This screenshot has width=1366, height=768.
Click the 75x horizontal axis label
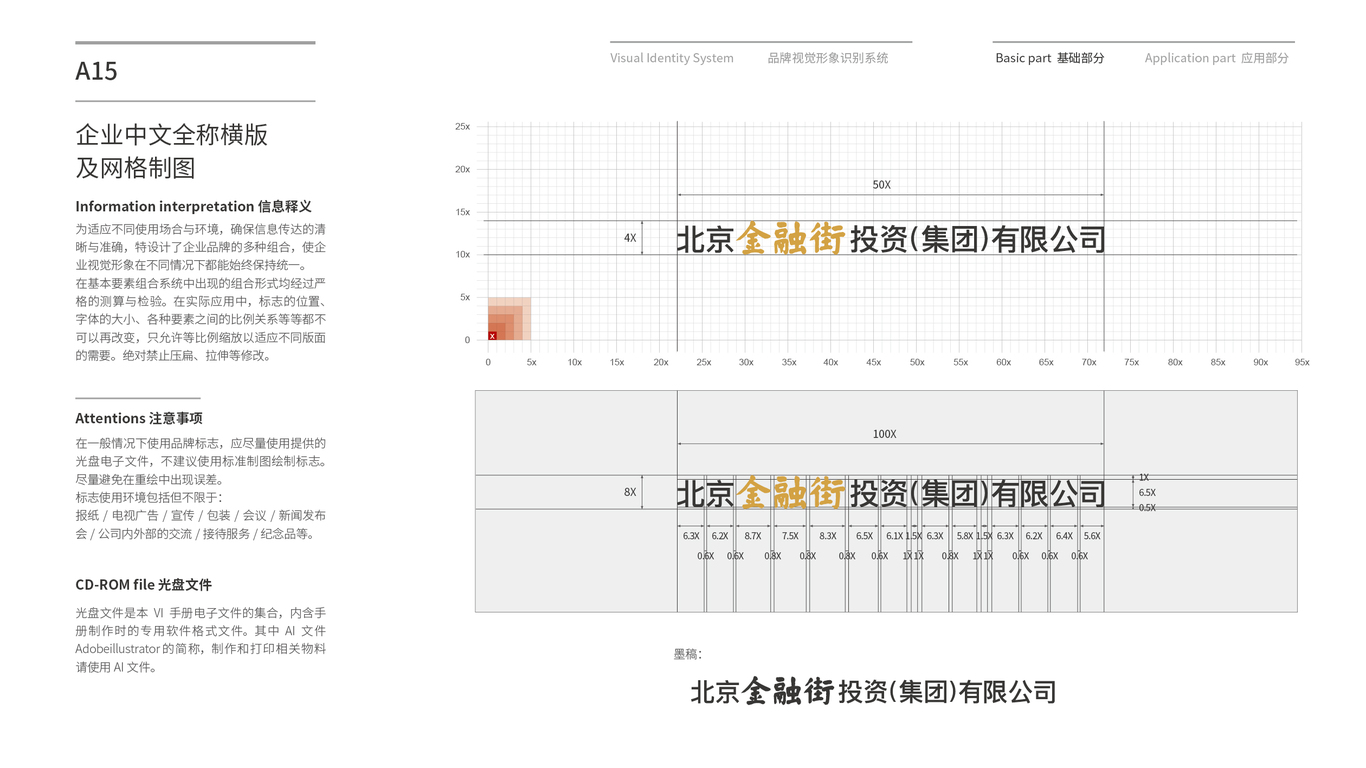click(1131, 362)
